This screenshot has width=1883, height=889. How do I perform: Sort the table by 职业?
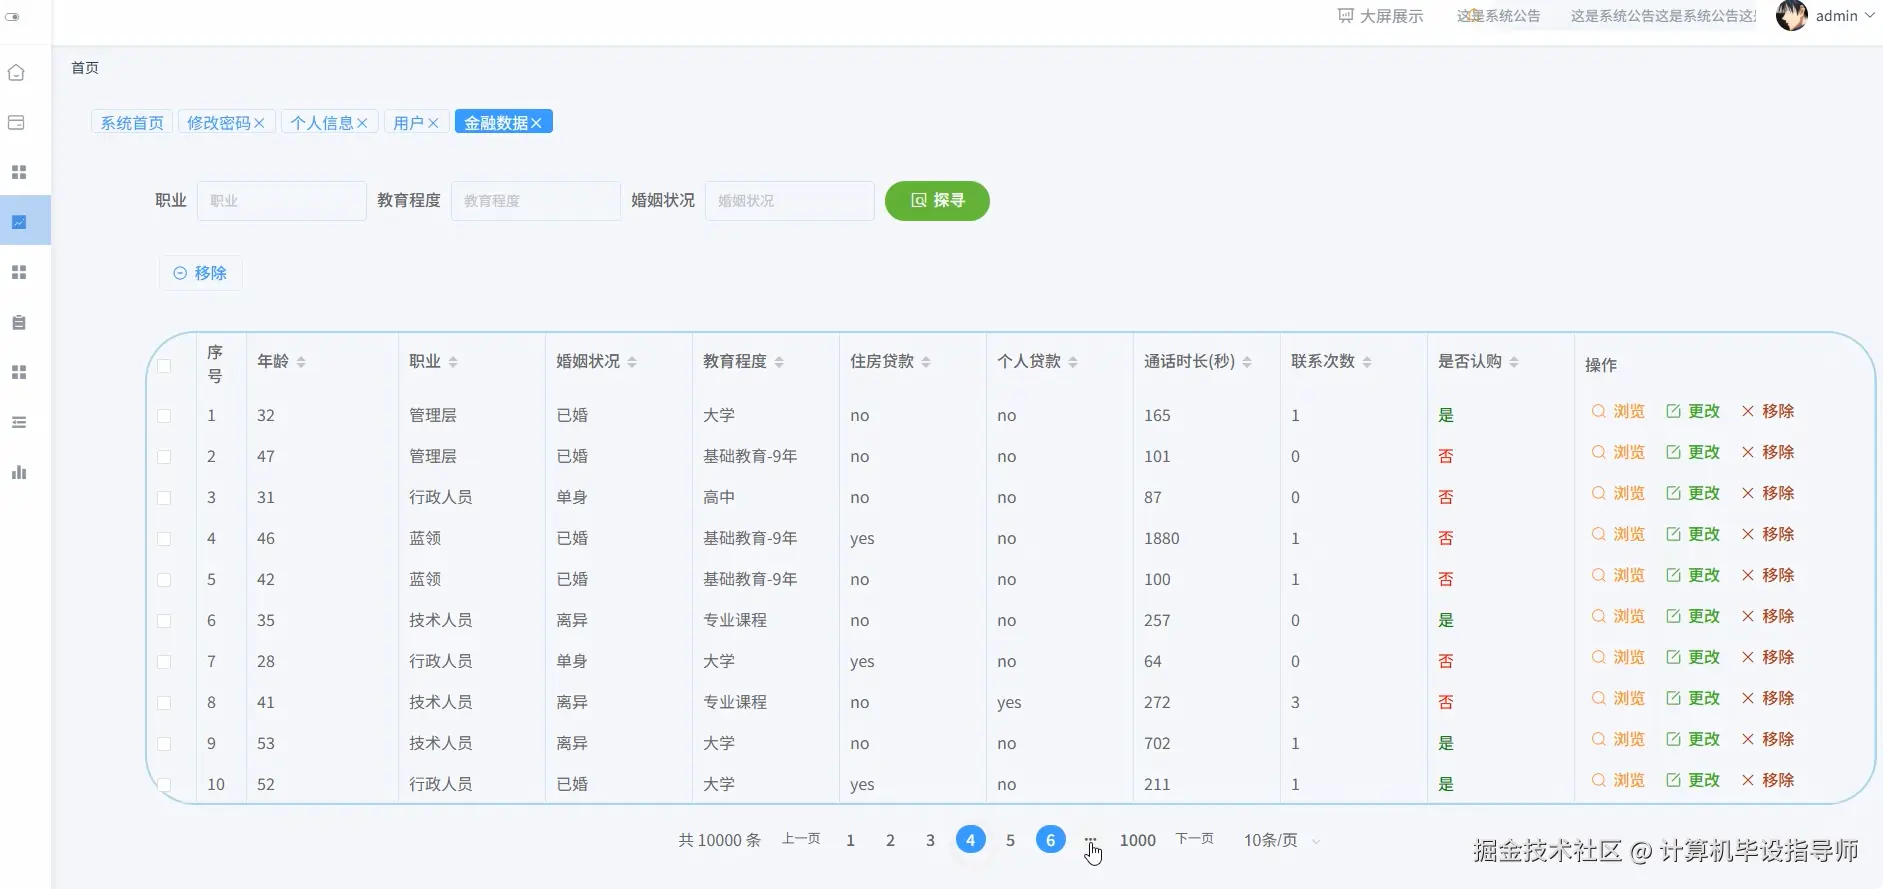pos(453,361)
